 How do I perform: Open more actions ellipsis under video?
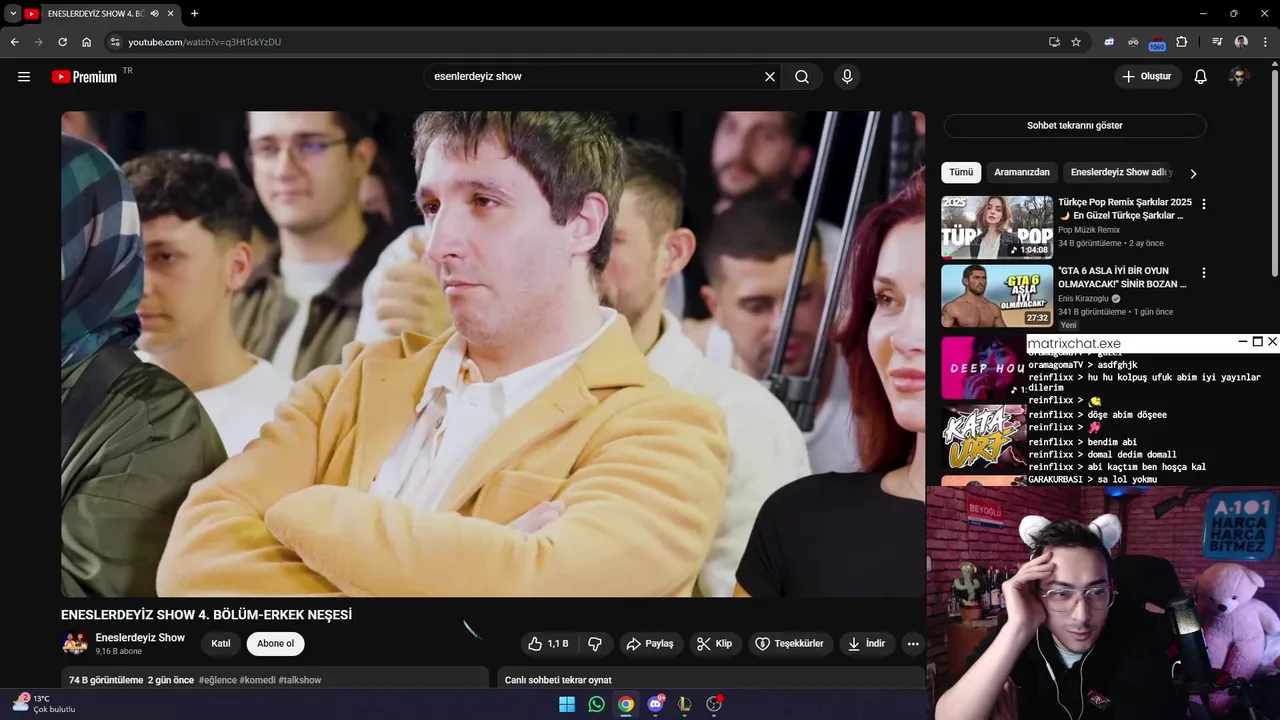tap(913, 644)
